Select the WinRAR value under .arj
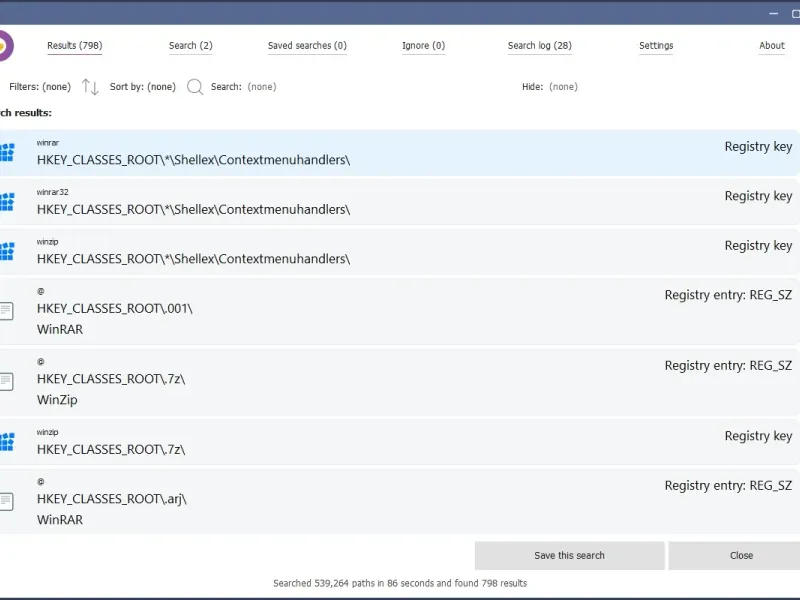800x600 pixels. pos(60,519)
